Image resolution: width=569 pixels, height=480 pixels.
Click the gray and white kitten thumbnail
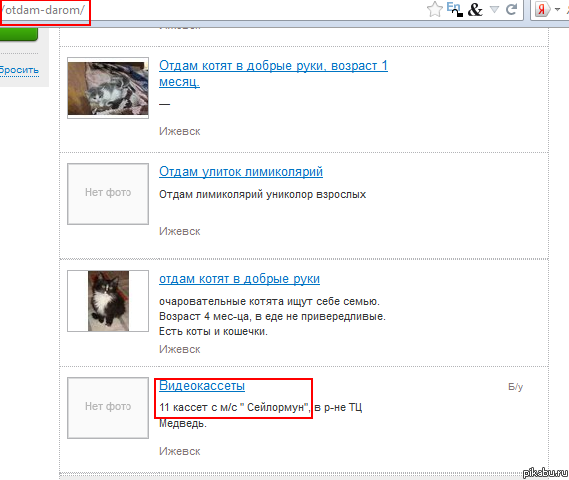[x=108, y=88]
